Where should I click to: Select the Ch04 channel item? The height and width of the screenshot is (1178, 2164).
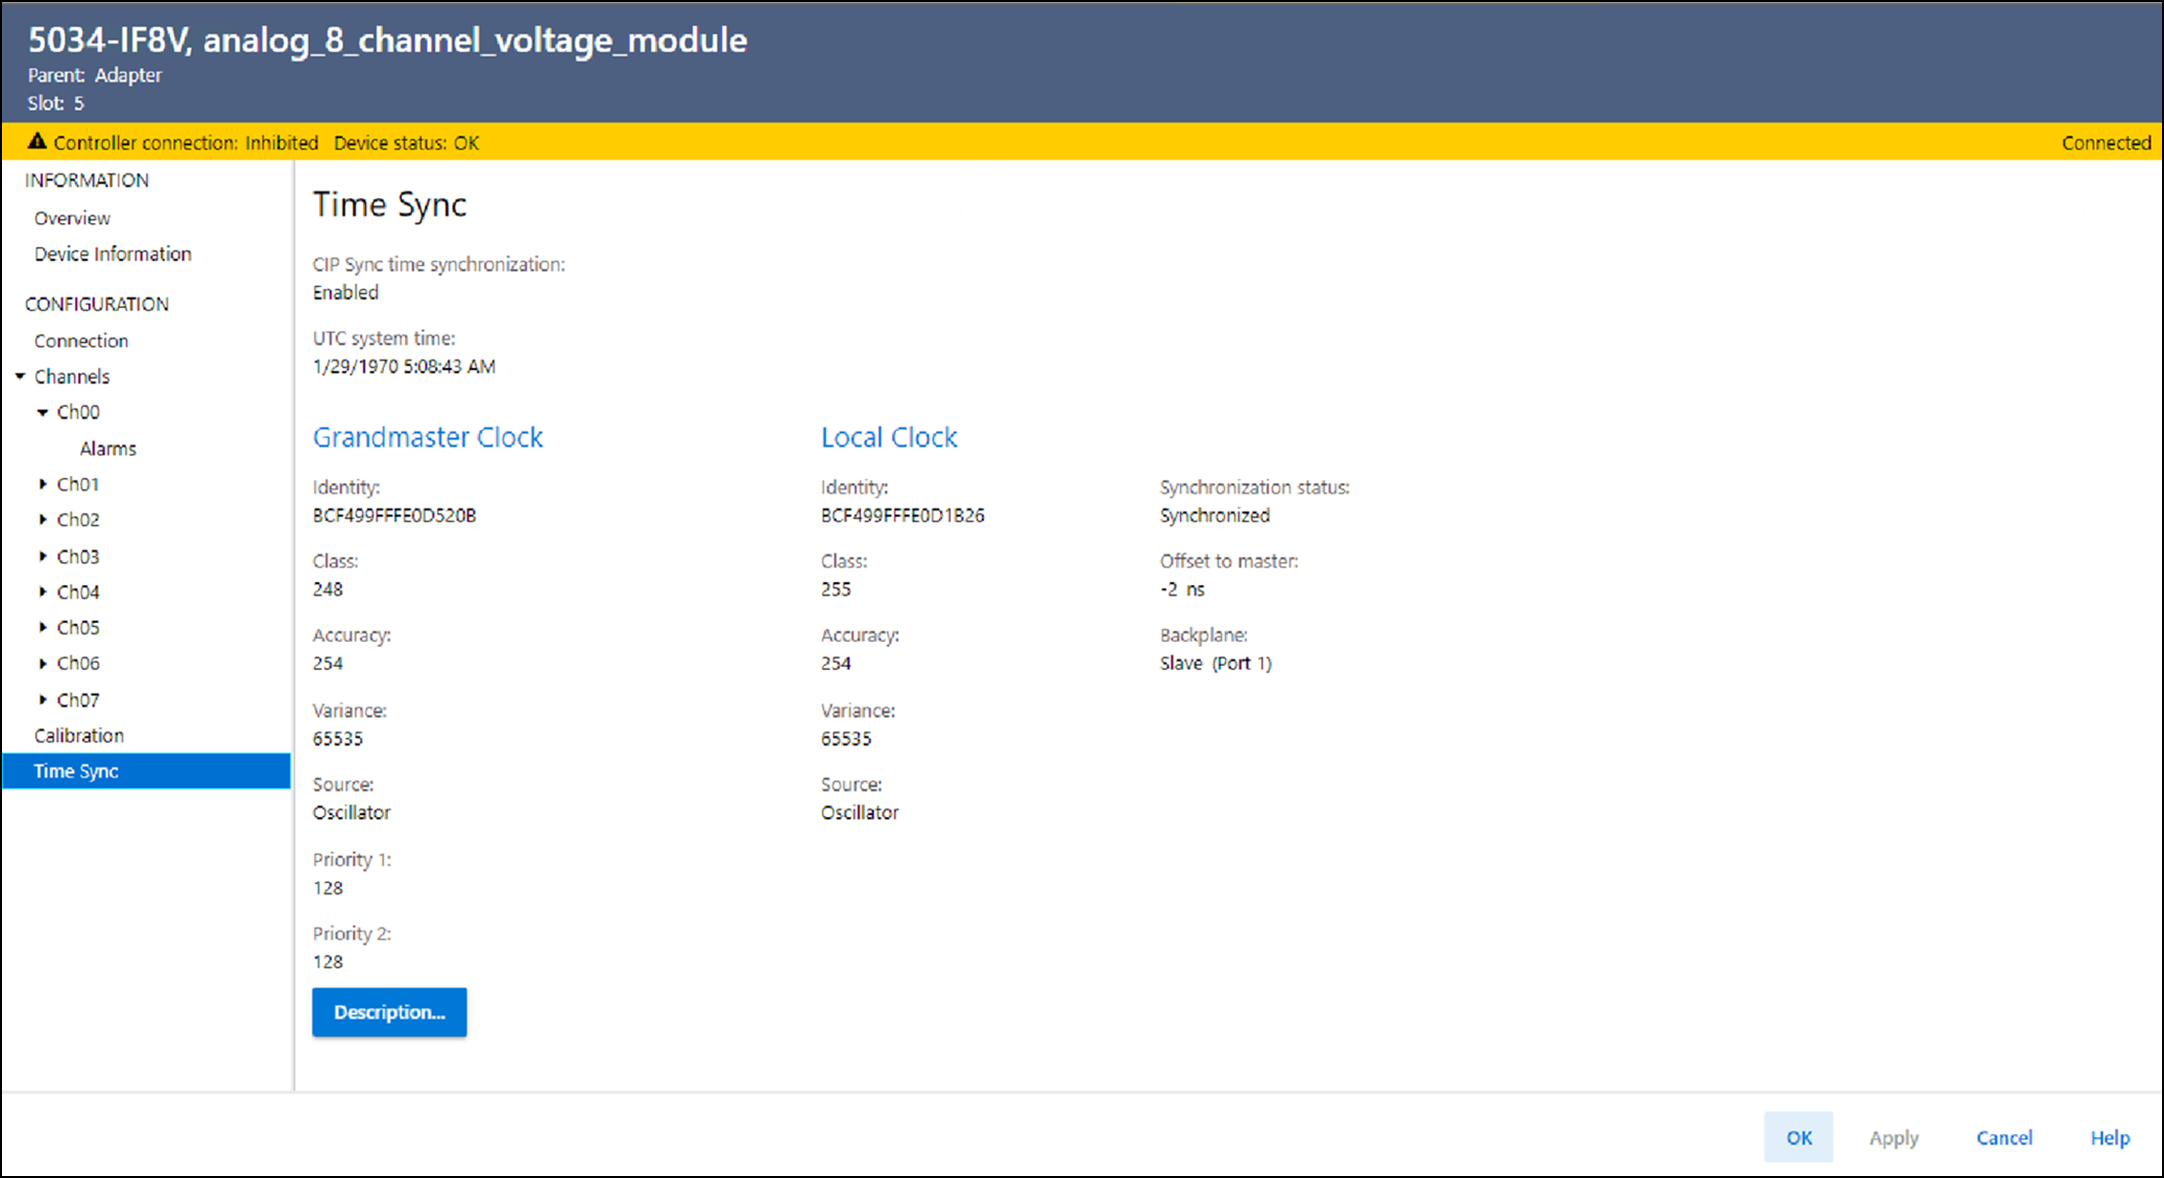[78, 592]
